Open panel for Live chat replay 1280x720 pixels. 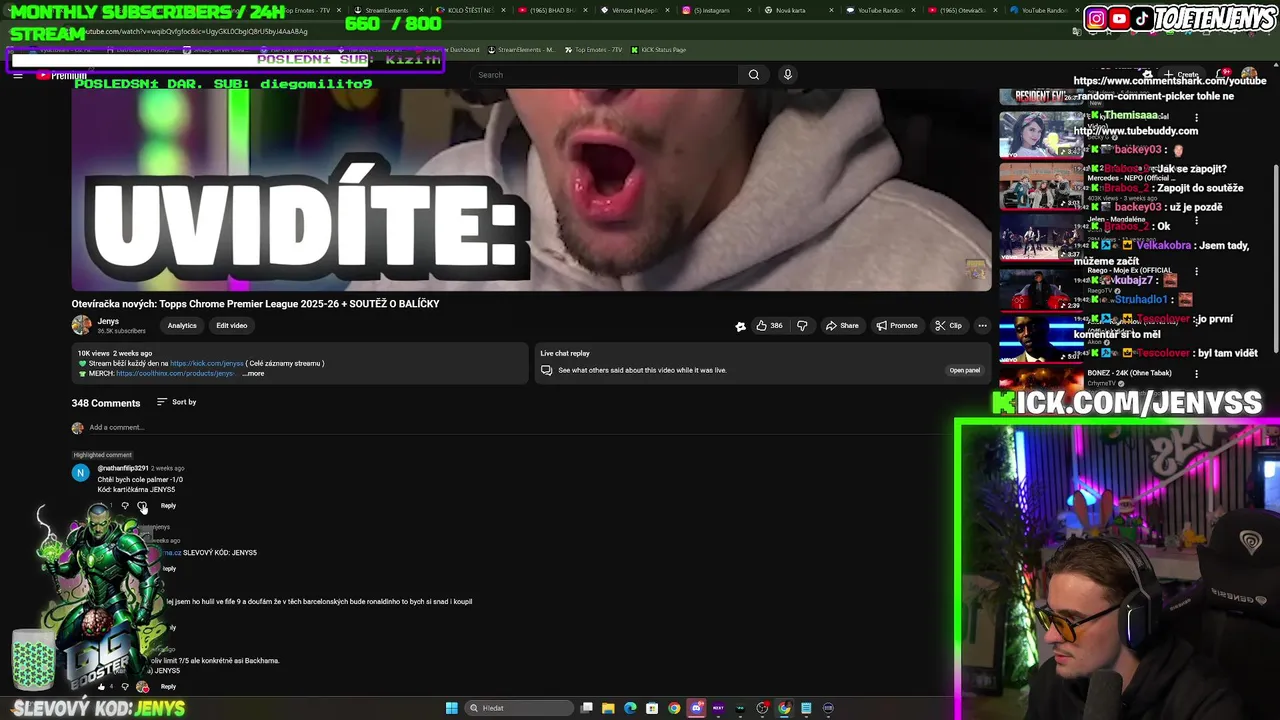[965, 370]
